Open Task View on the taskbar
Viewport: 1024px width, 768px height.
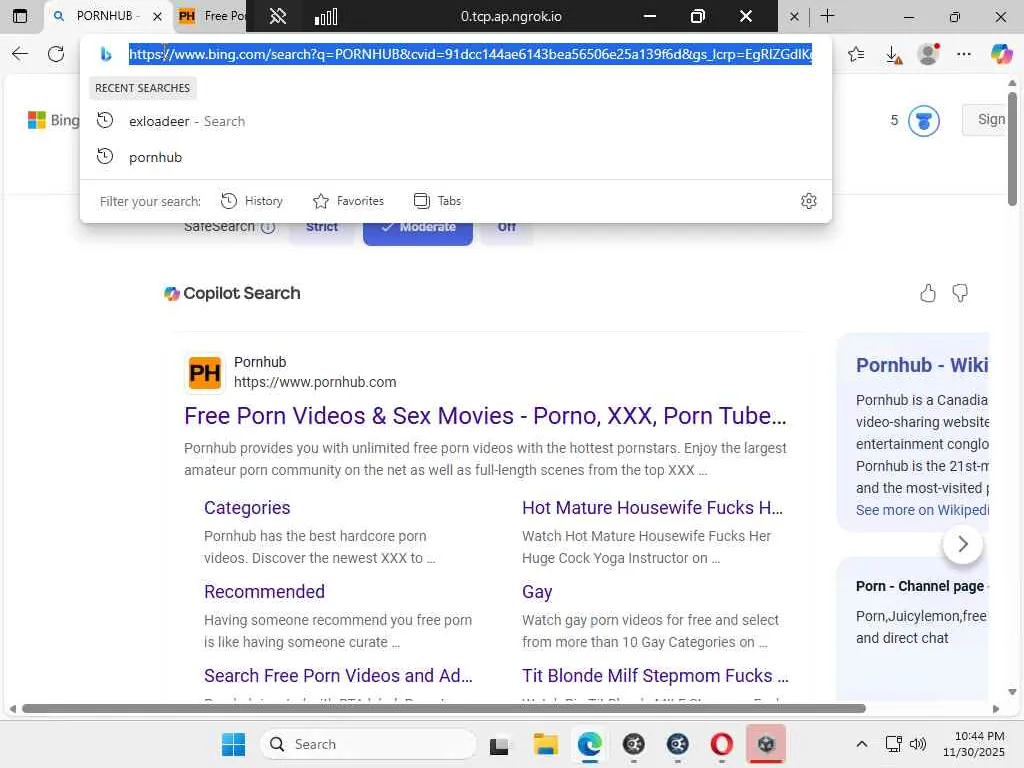tap(499, 745)
